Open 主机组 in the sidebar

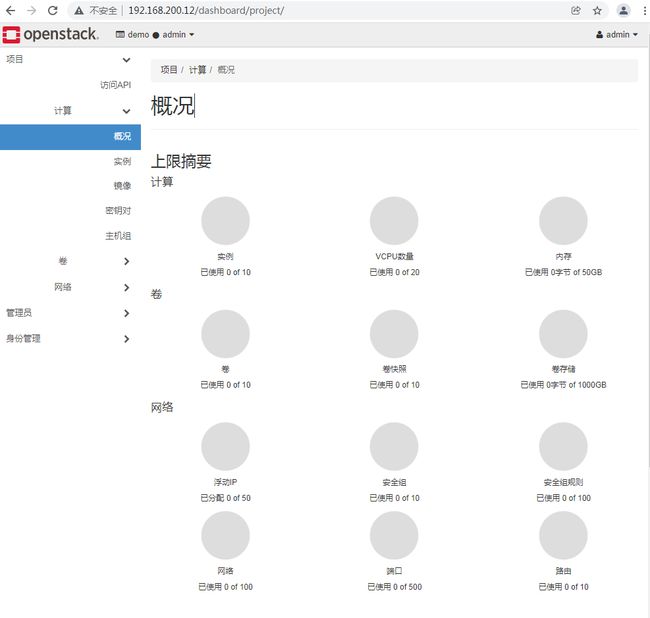click(x=118, y=236)
